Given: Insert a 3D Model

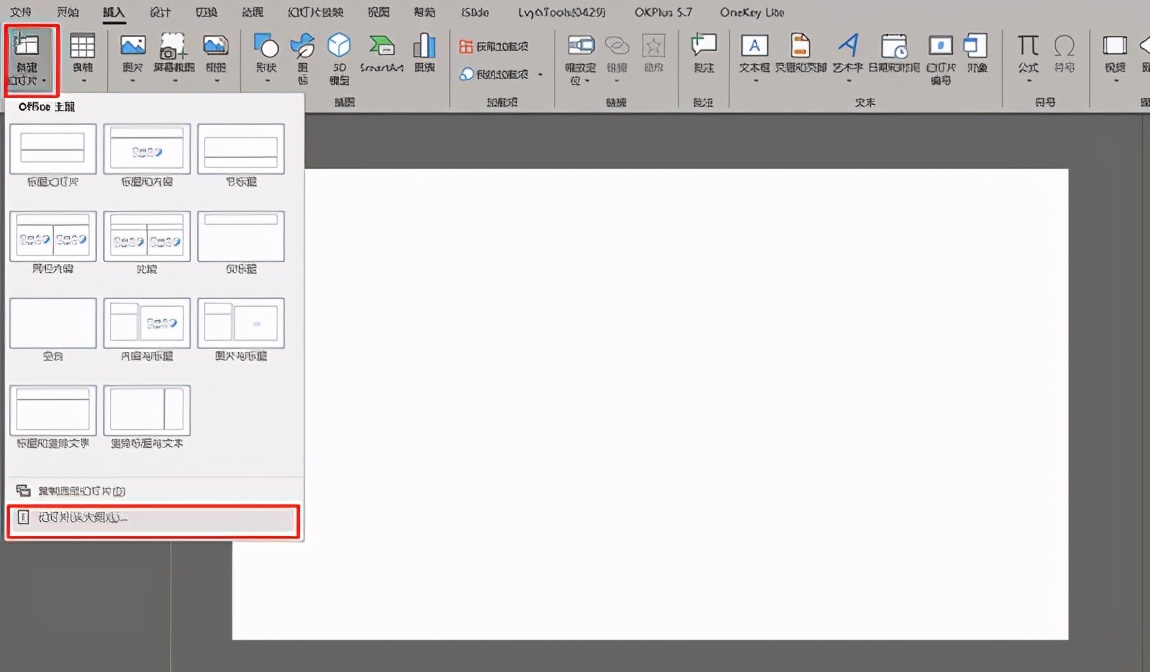Looking at the screenshot, I should point(339,57).
